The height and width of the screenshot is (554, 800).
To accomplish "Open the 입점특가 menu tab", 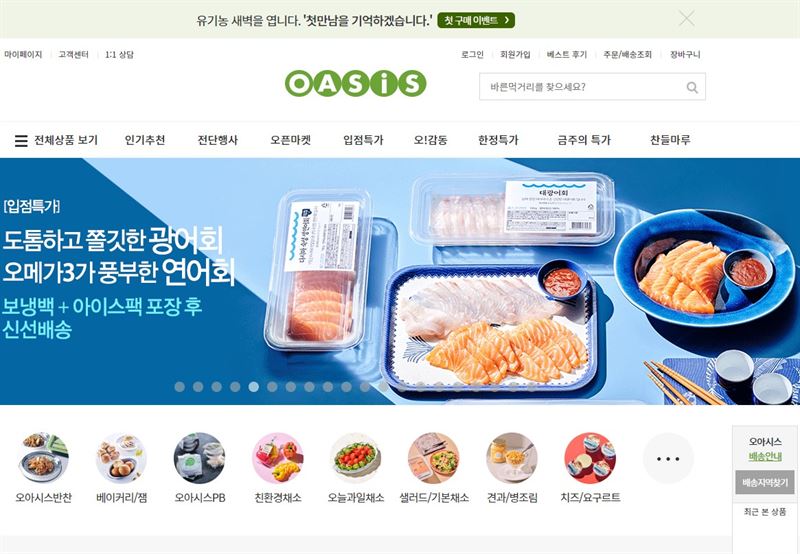I will (363, 140).
